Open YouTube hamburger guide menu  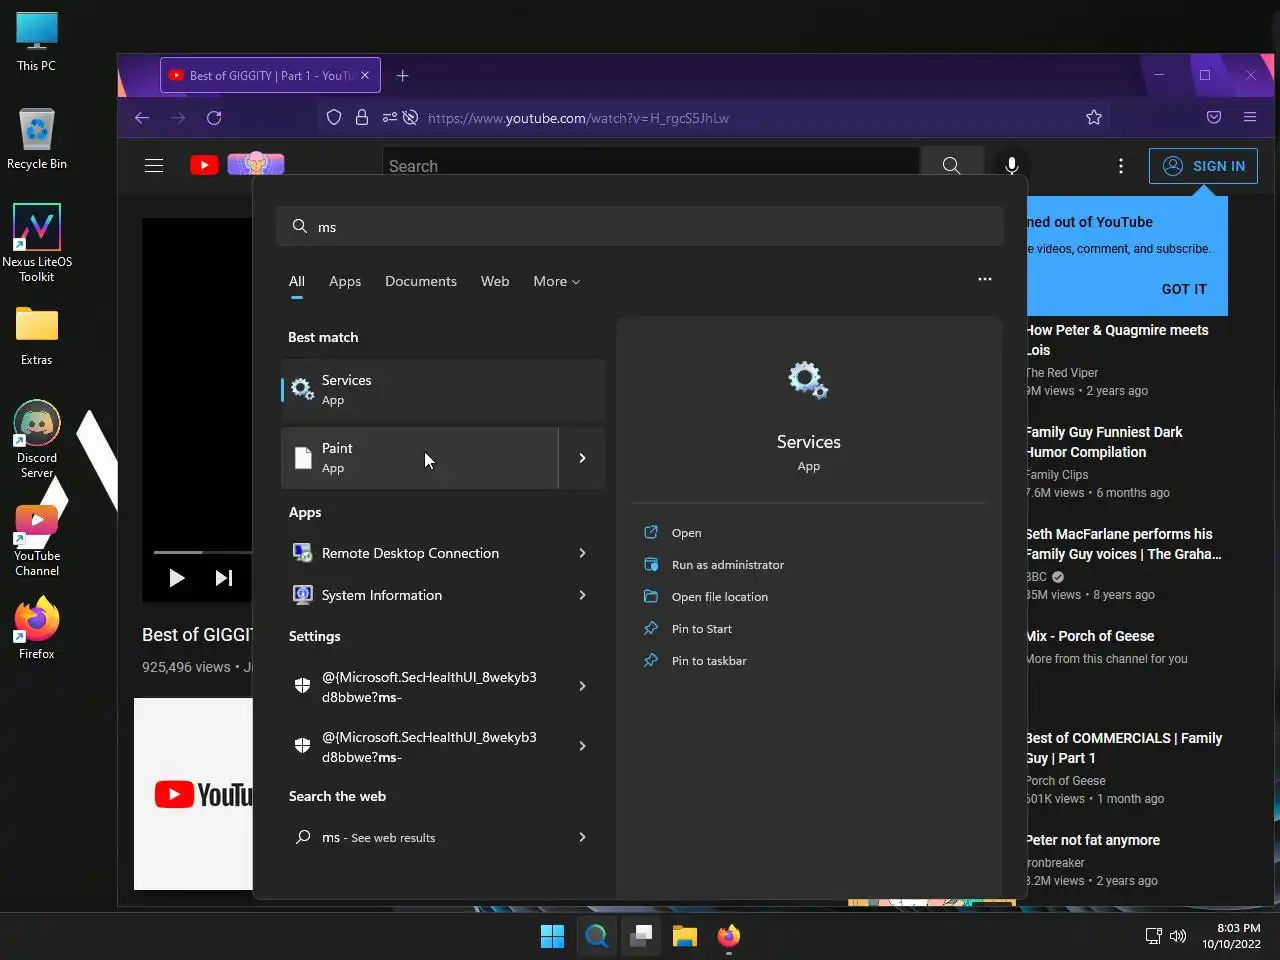pyautogui.click(x=154, y=166)
